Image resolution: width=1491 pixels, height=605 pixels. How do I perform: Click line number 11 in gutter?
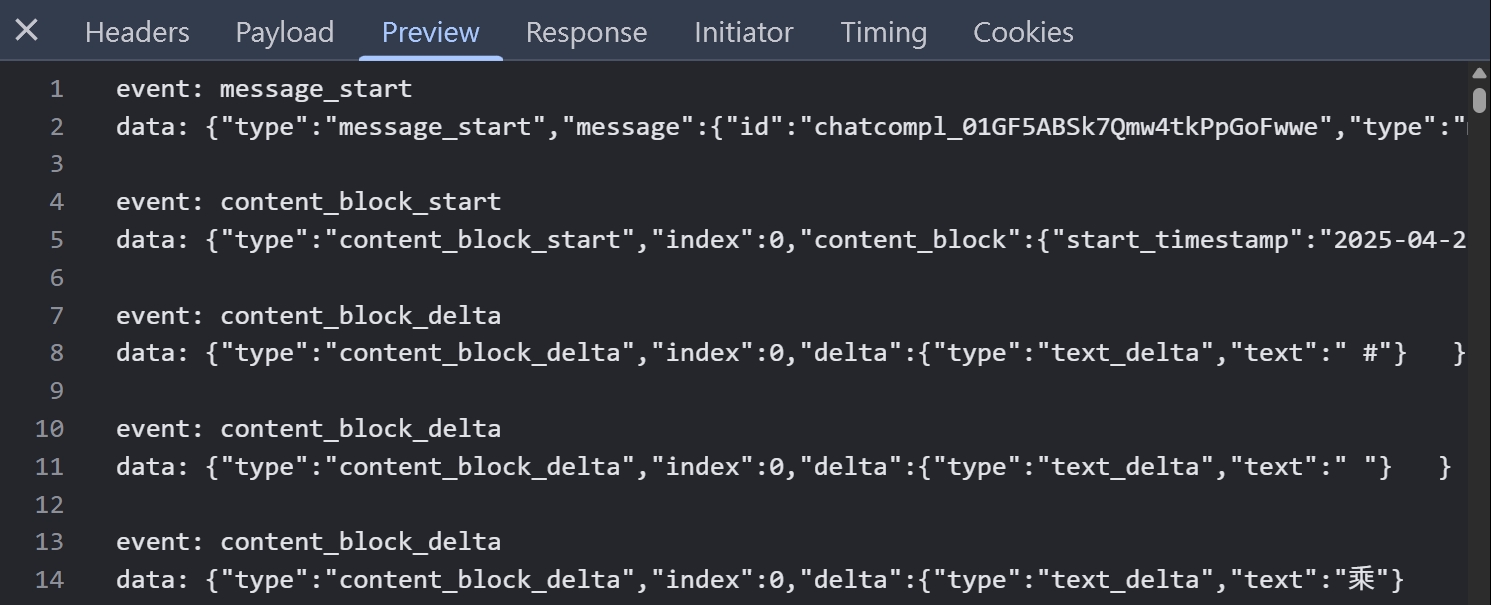(49, 466)
